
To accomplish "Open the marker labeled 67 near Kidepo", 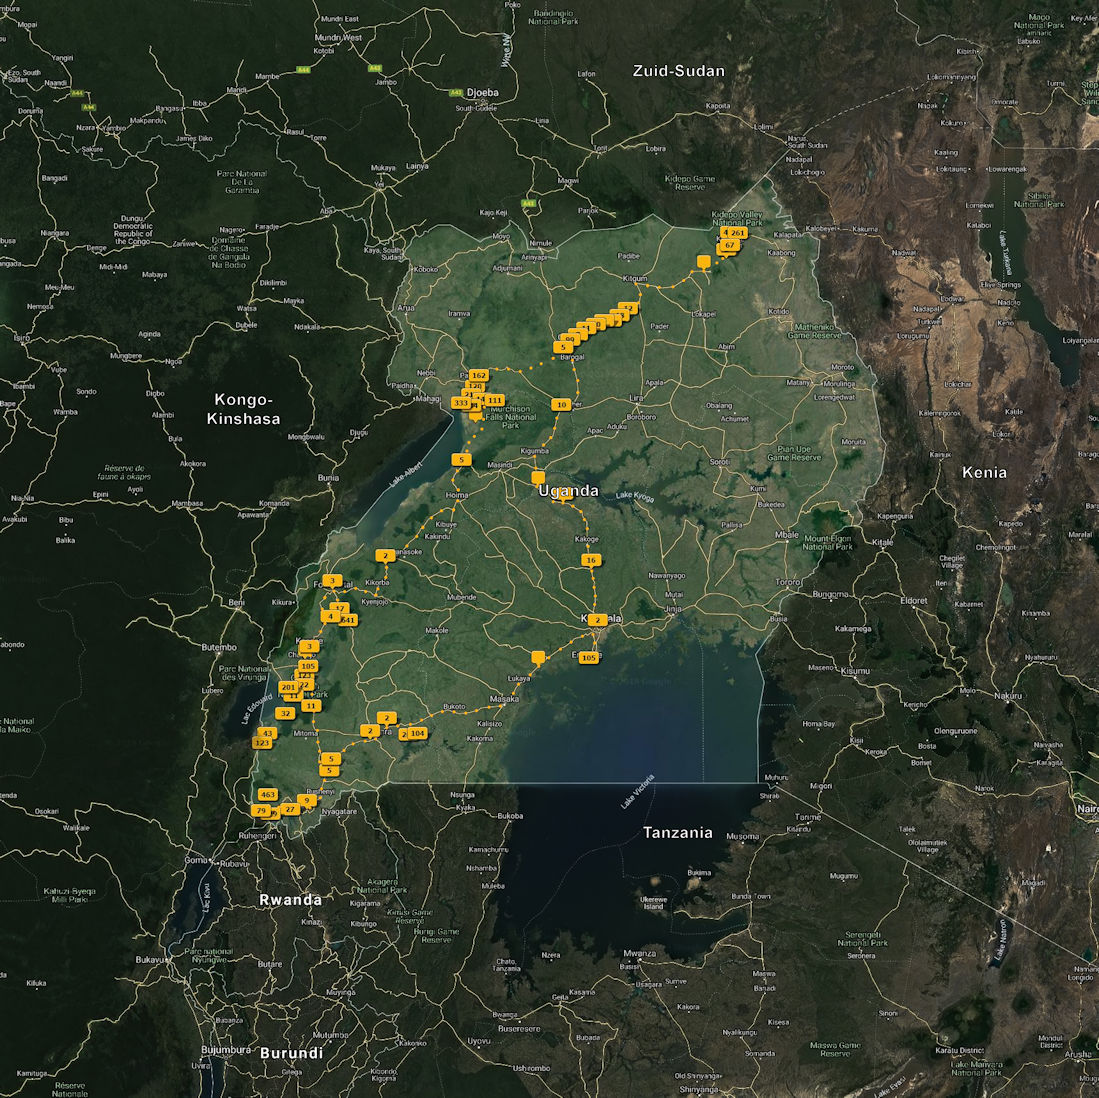I will [x=730, y=245].
